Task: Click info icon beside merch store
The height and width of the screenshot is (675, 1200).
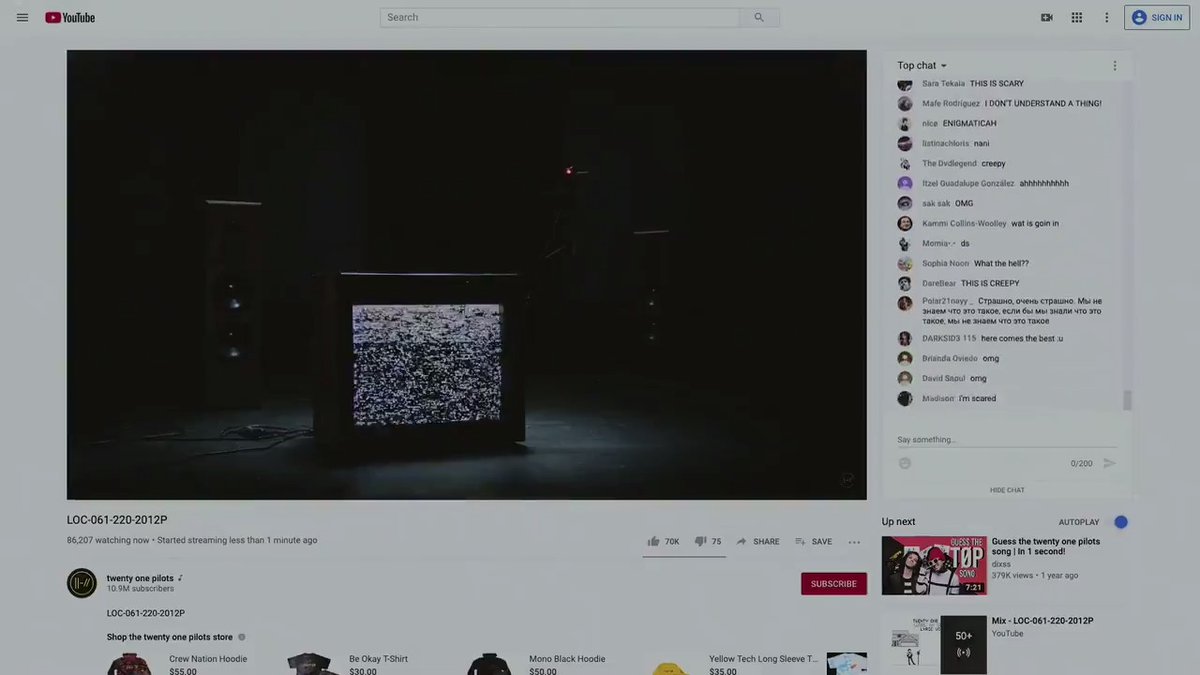Action: (x=242, y=637)
